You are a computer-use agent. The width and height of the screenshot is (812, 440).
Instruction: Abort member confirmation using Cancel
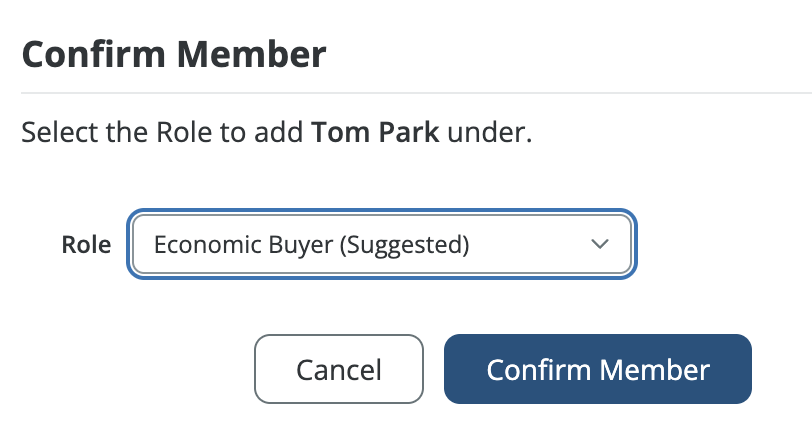click(339, 369)
